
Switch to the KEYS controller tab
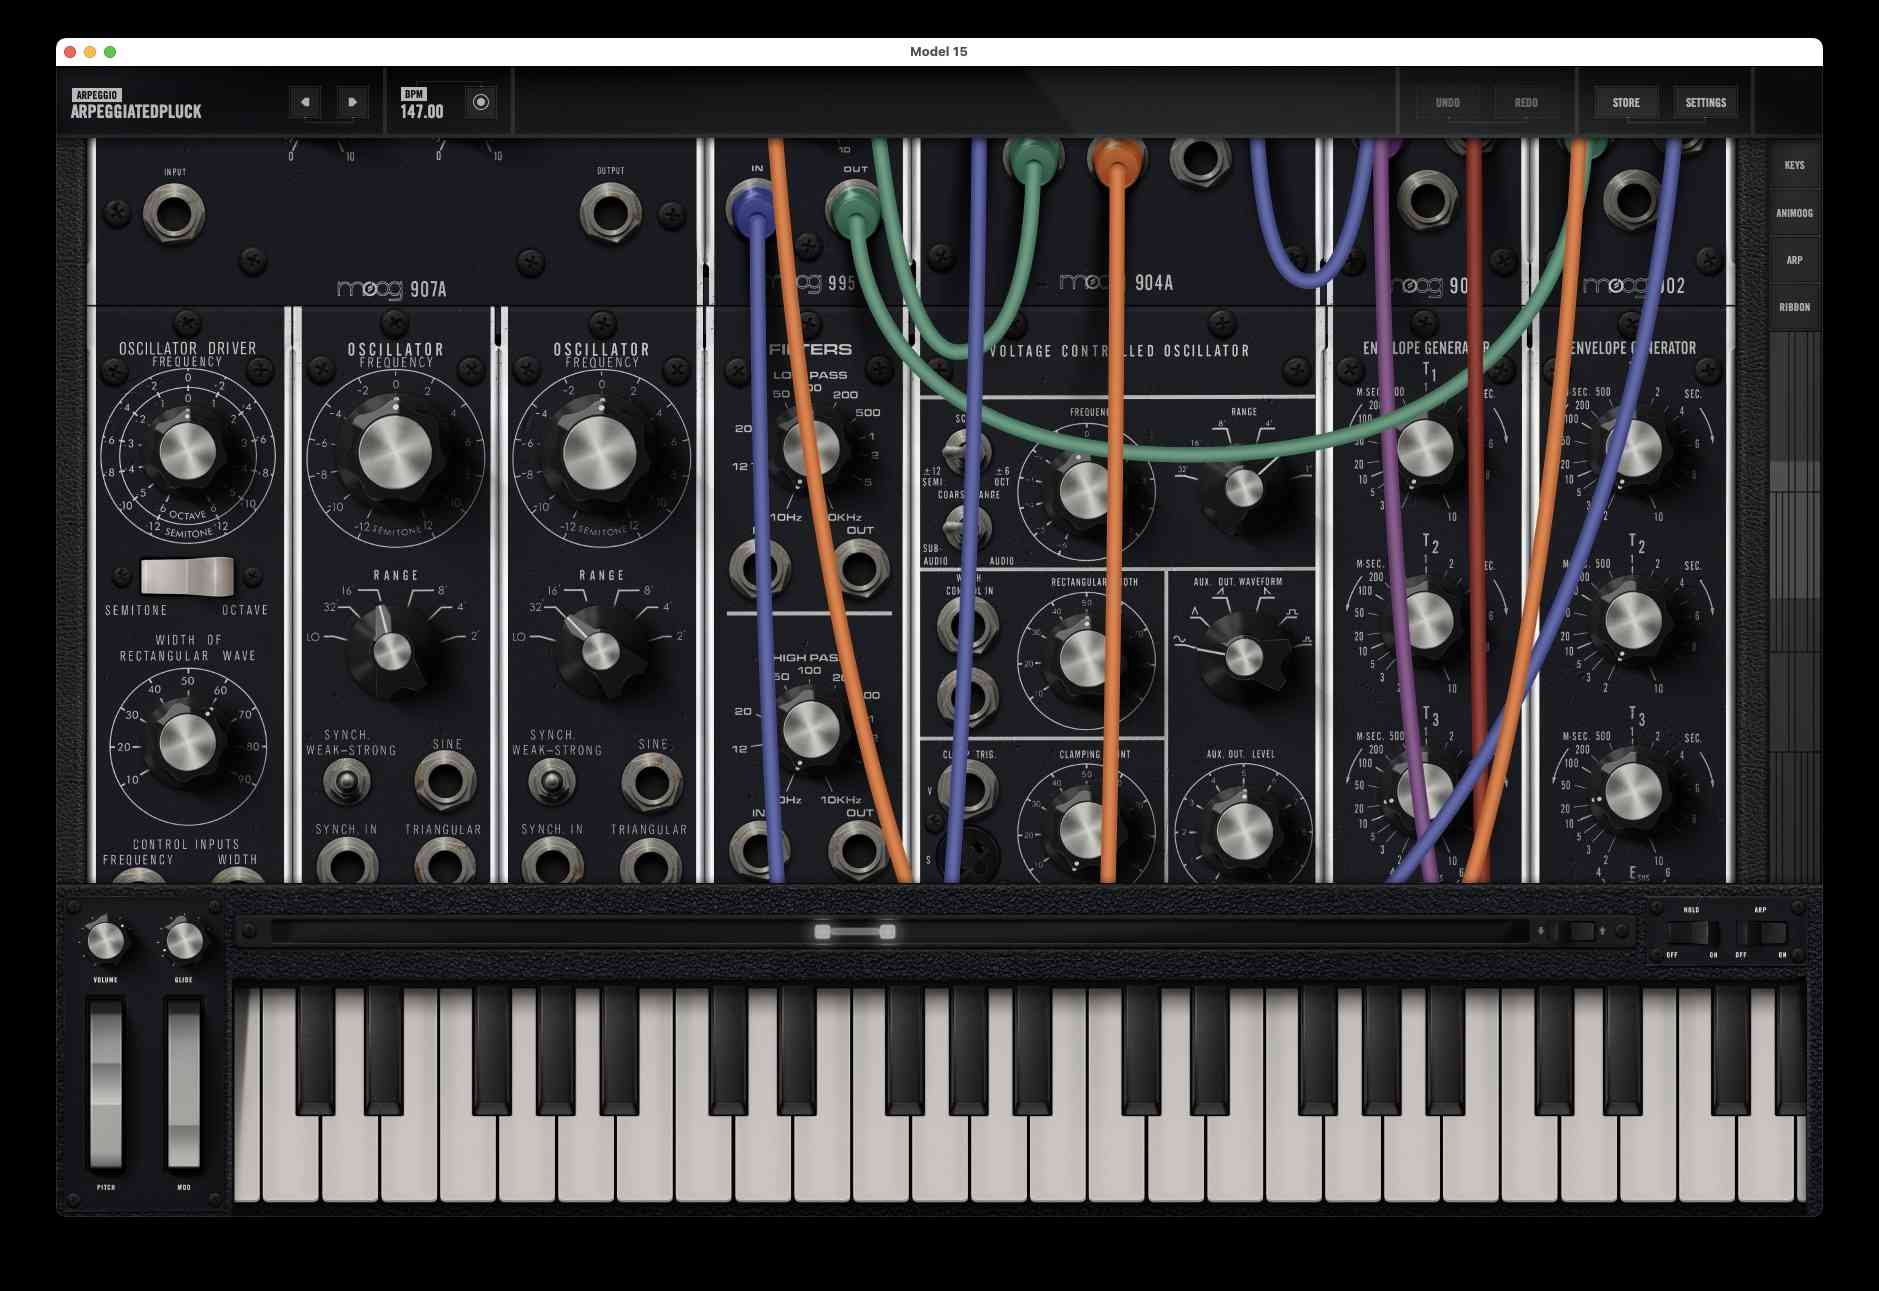pyautogui.click(x=1794, y=165)
